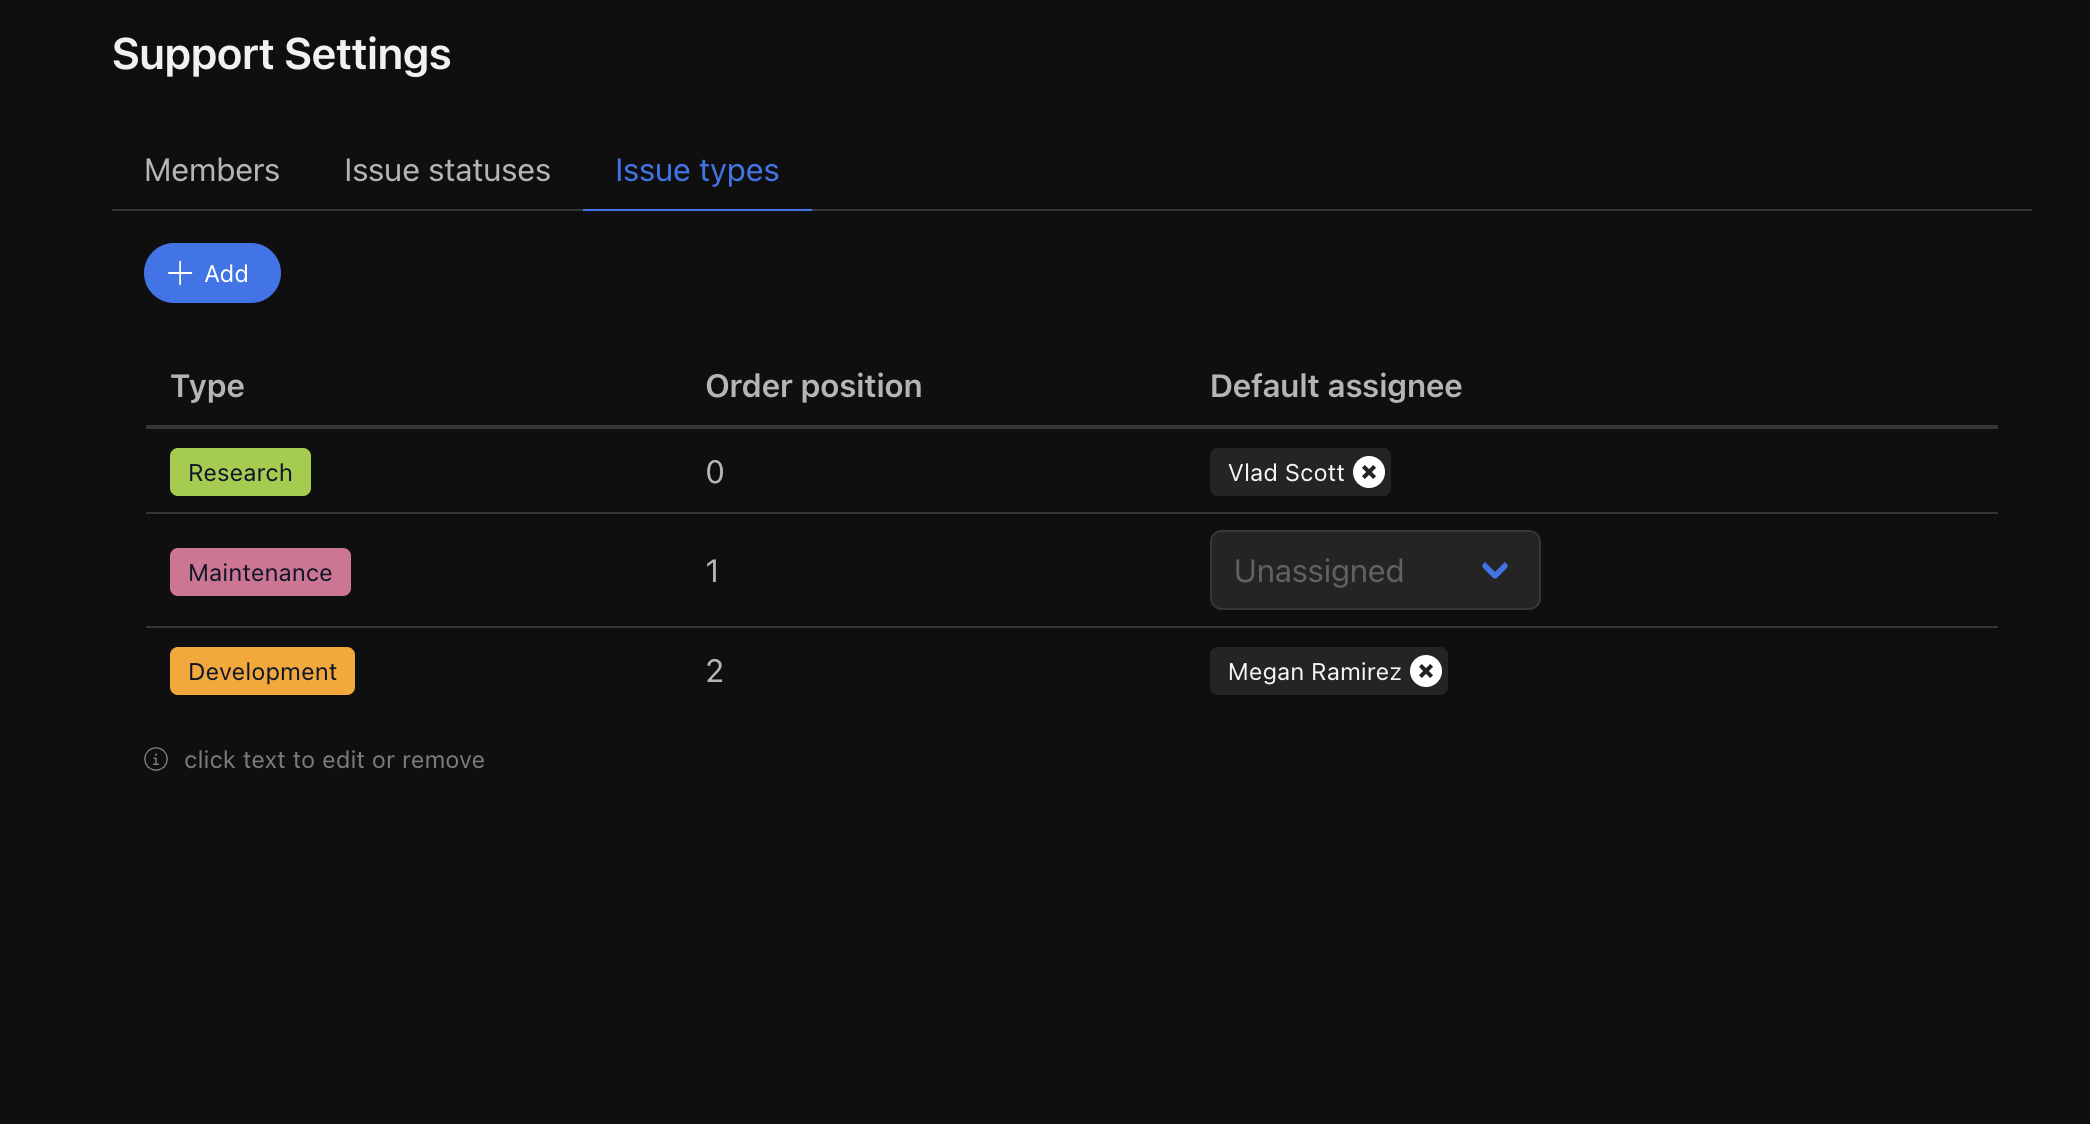Edit order position 2 for Development

click(714, 671)
